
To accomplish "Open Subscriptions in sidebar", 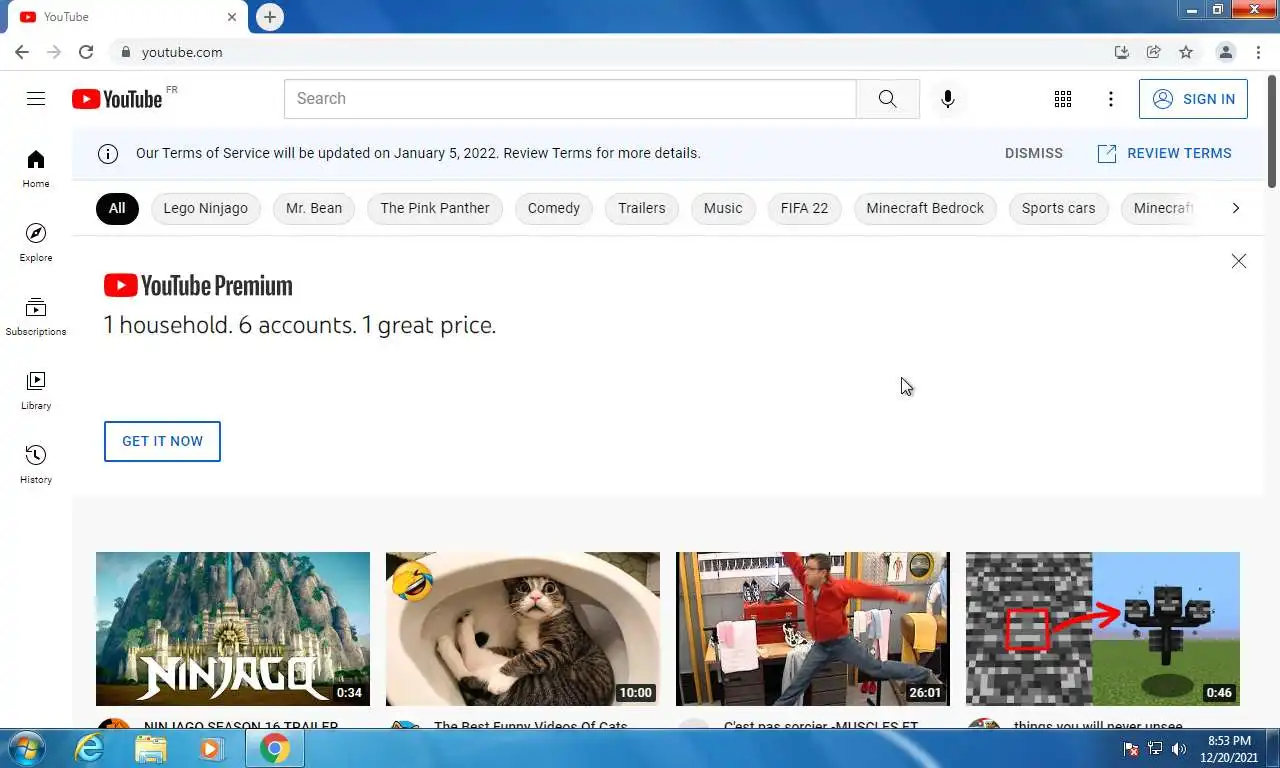I will [36, 317].
